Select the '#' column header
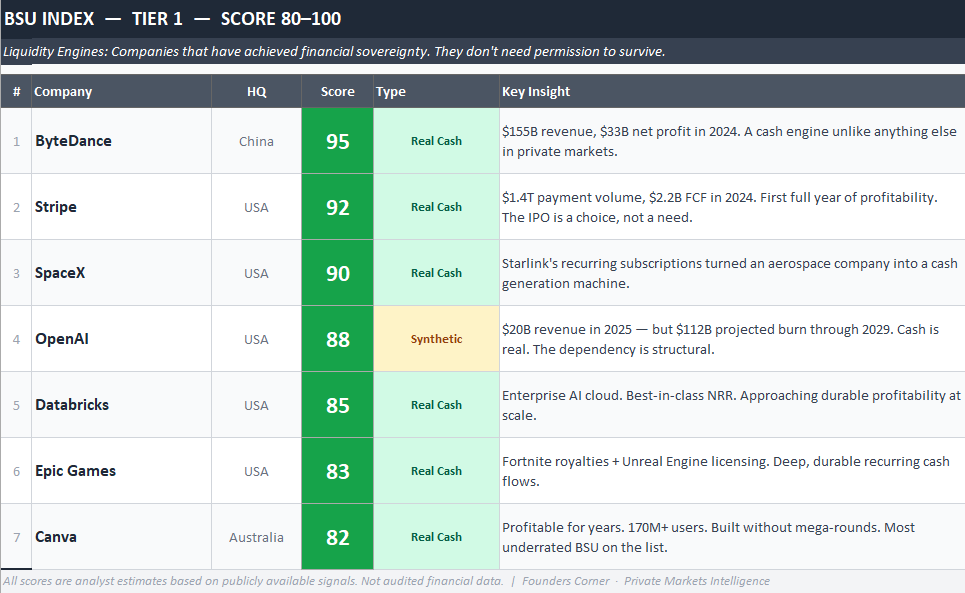This screenshot has height=593, width=965. (17, 92)
